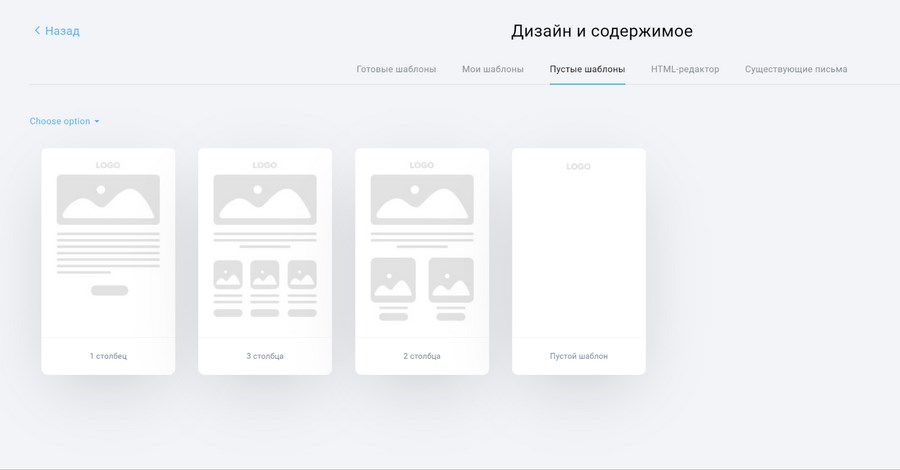
Task: Click the large image placeholder in the 1 столбец template
Action: pyautogui.click(x=108, y=199)
